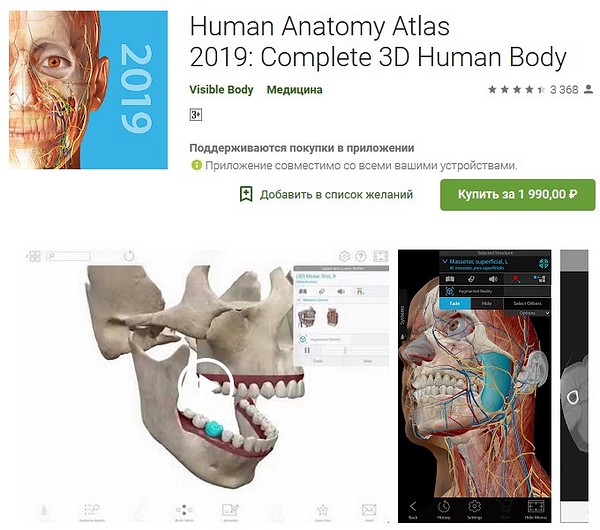Viewport: 600px width, 530px height.
Task: Open the Settings gear in phone screenshot
Action: 474,506
